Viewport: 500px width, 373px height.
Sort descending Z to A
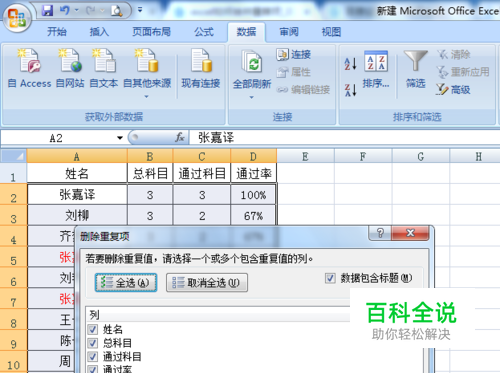pyautogui.click(x=350, y=90)
